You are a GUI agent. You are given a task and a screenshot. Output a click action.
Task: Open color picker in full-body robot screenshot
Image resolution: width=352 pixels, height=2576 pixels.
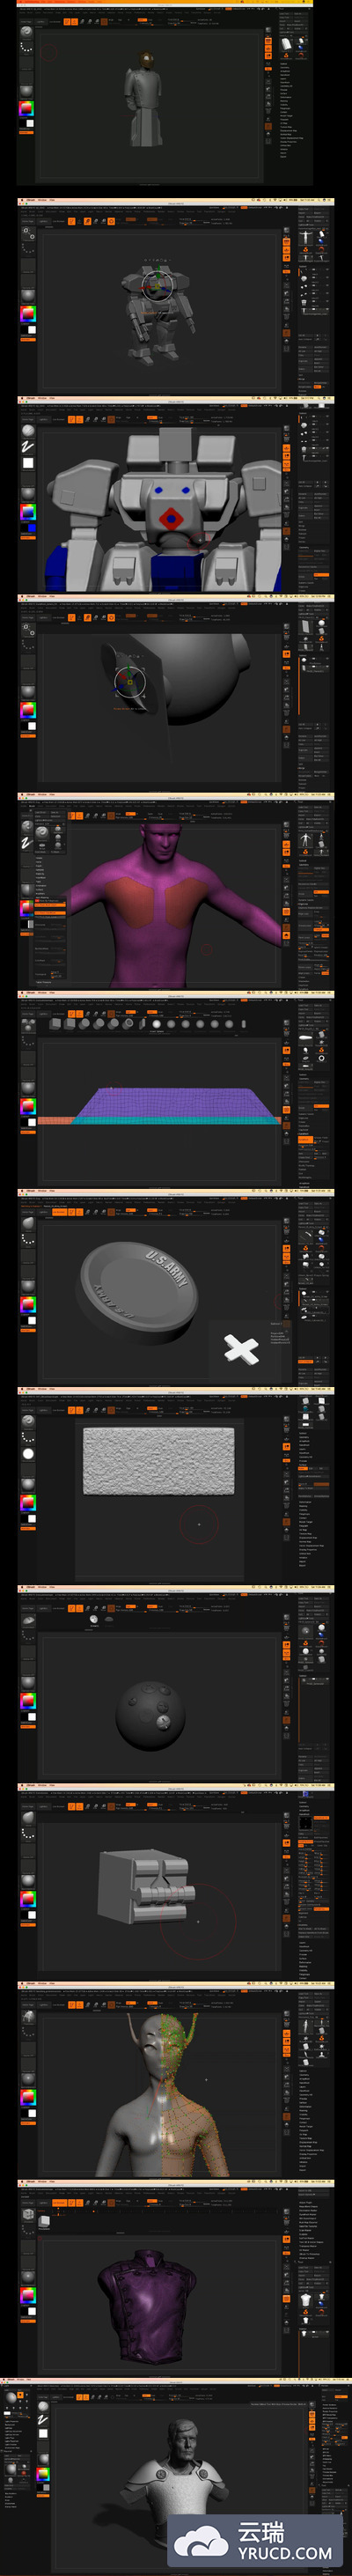(28, 314)
